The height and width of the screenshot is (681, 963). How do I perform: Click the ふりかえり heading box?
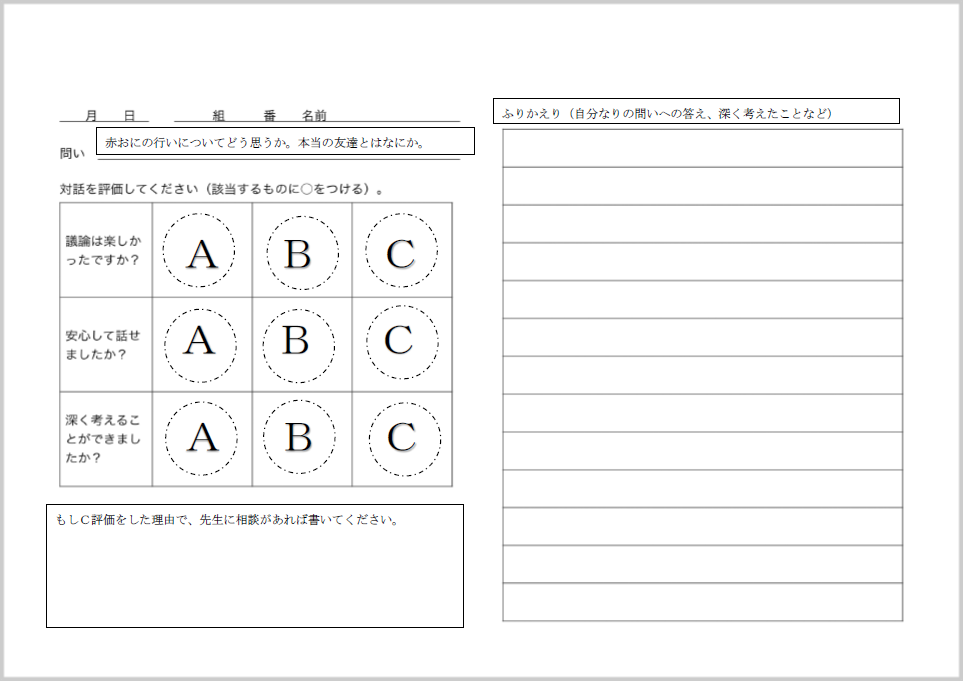tap(696, 111)
